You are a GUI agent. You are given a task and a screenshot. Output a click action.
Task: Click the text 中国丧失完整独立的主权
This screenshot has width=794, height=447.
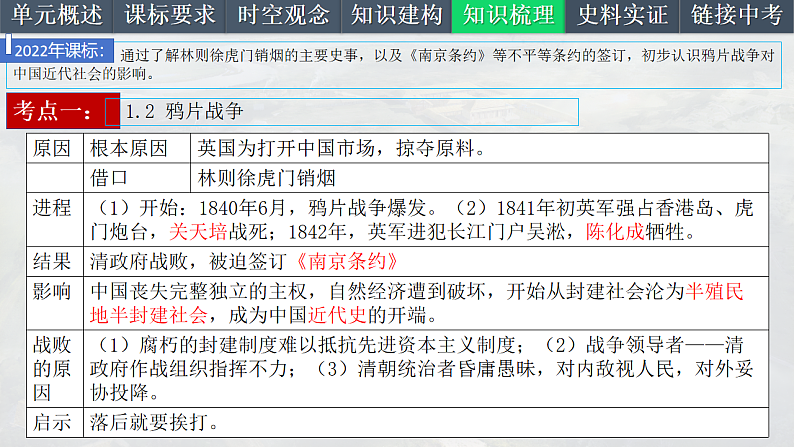pyautogui.click(x=199, y=292)
